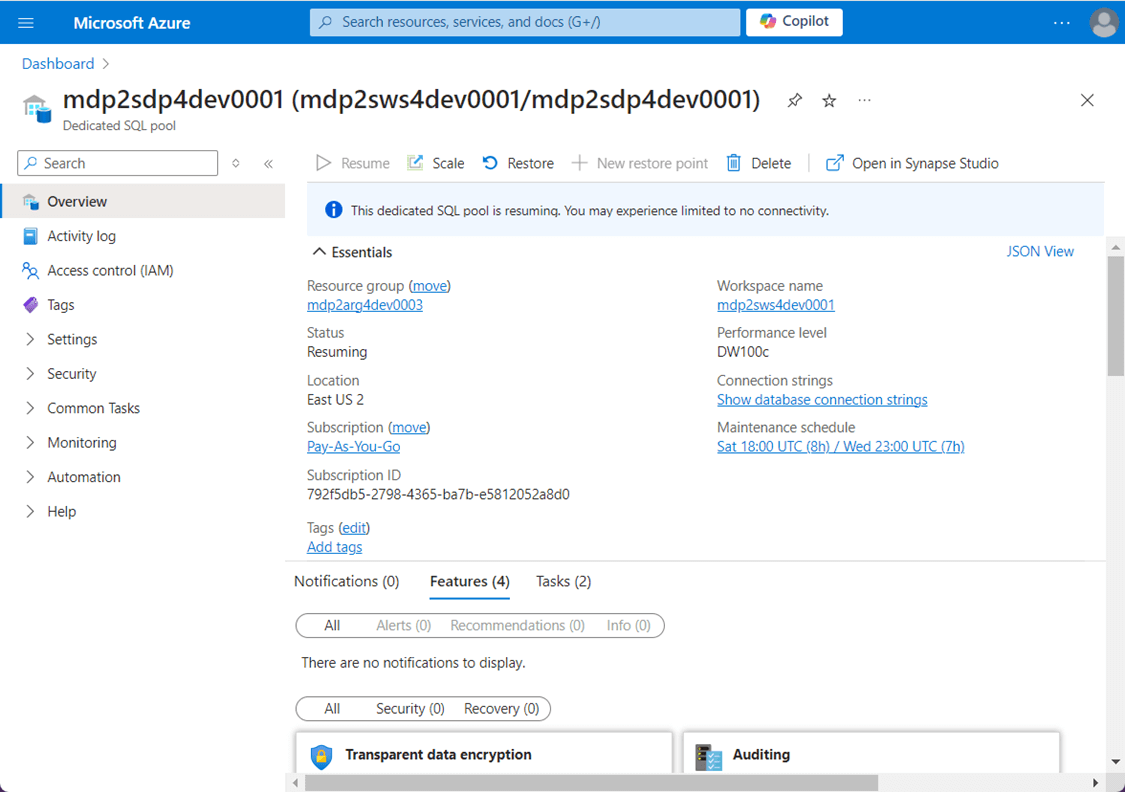Go to the Dashboard breadcrumb
The width and height of the screenshot is (1125, 792).
pos(58,64)
